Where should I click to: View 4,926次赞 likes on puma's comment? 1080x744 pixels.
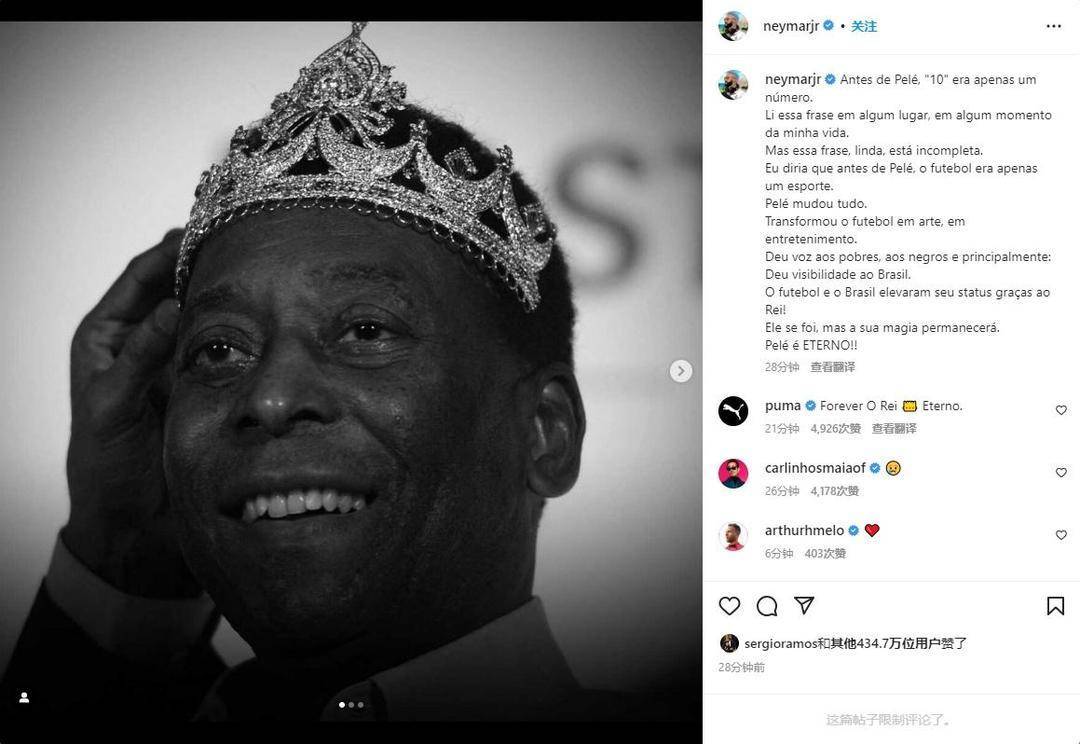pyautogui.click(x=835, y=428)
